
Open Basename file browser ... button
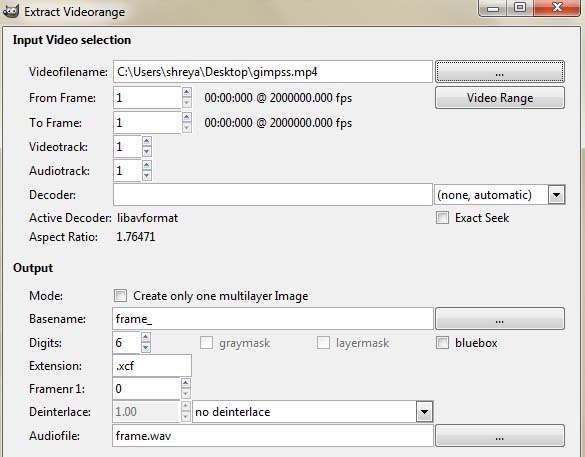pos(500,319)
